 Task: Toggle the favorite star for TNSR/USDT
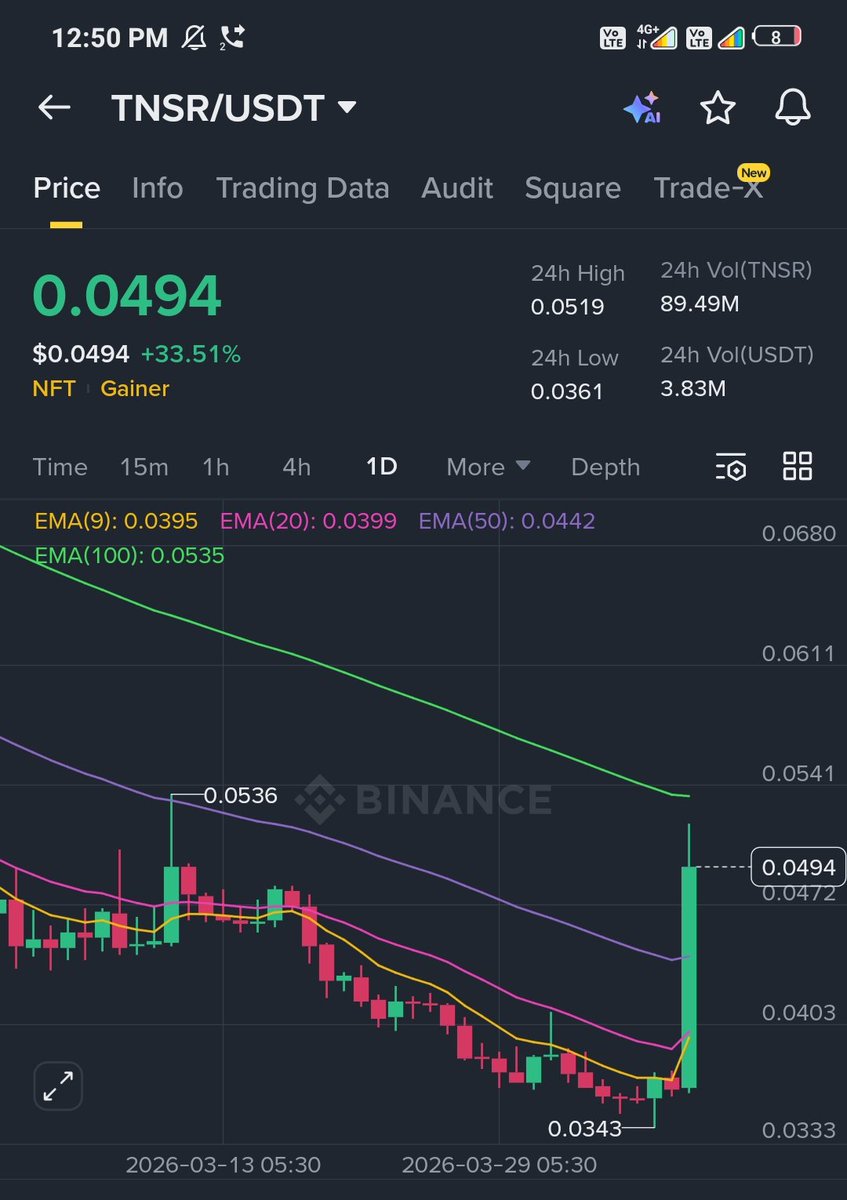[718, 108]
